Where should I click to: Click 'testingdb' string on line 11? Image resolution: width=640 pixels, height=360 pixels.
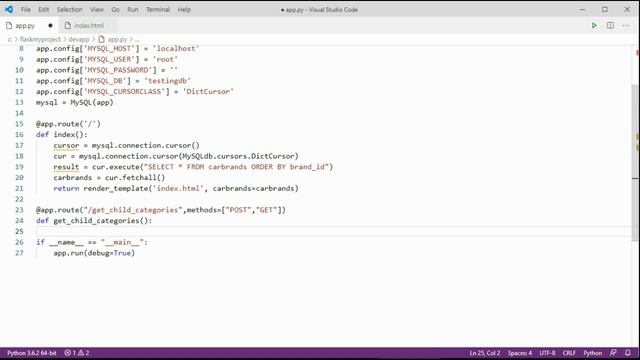point(167,81)
